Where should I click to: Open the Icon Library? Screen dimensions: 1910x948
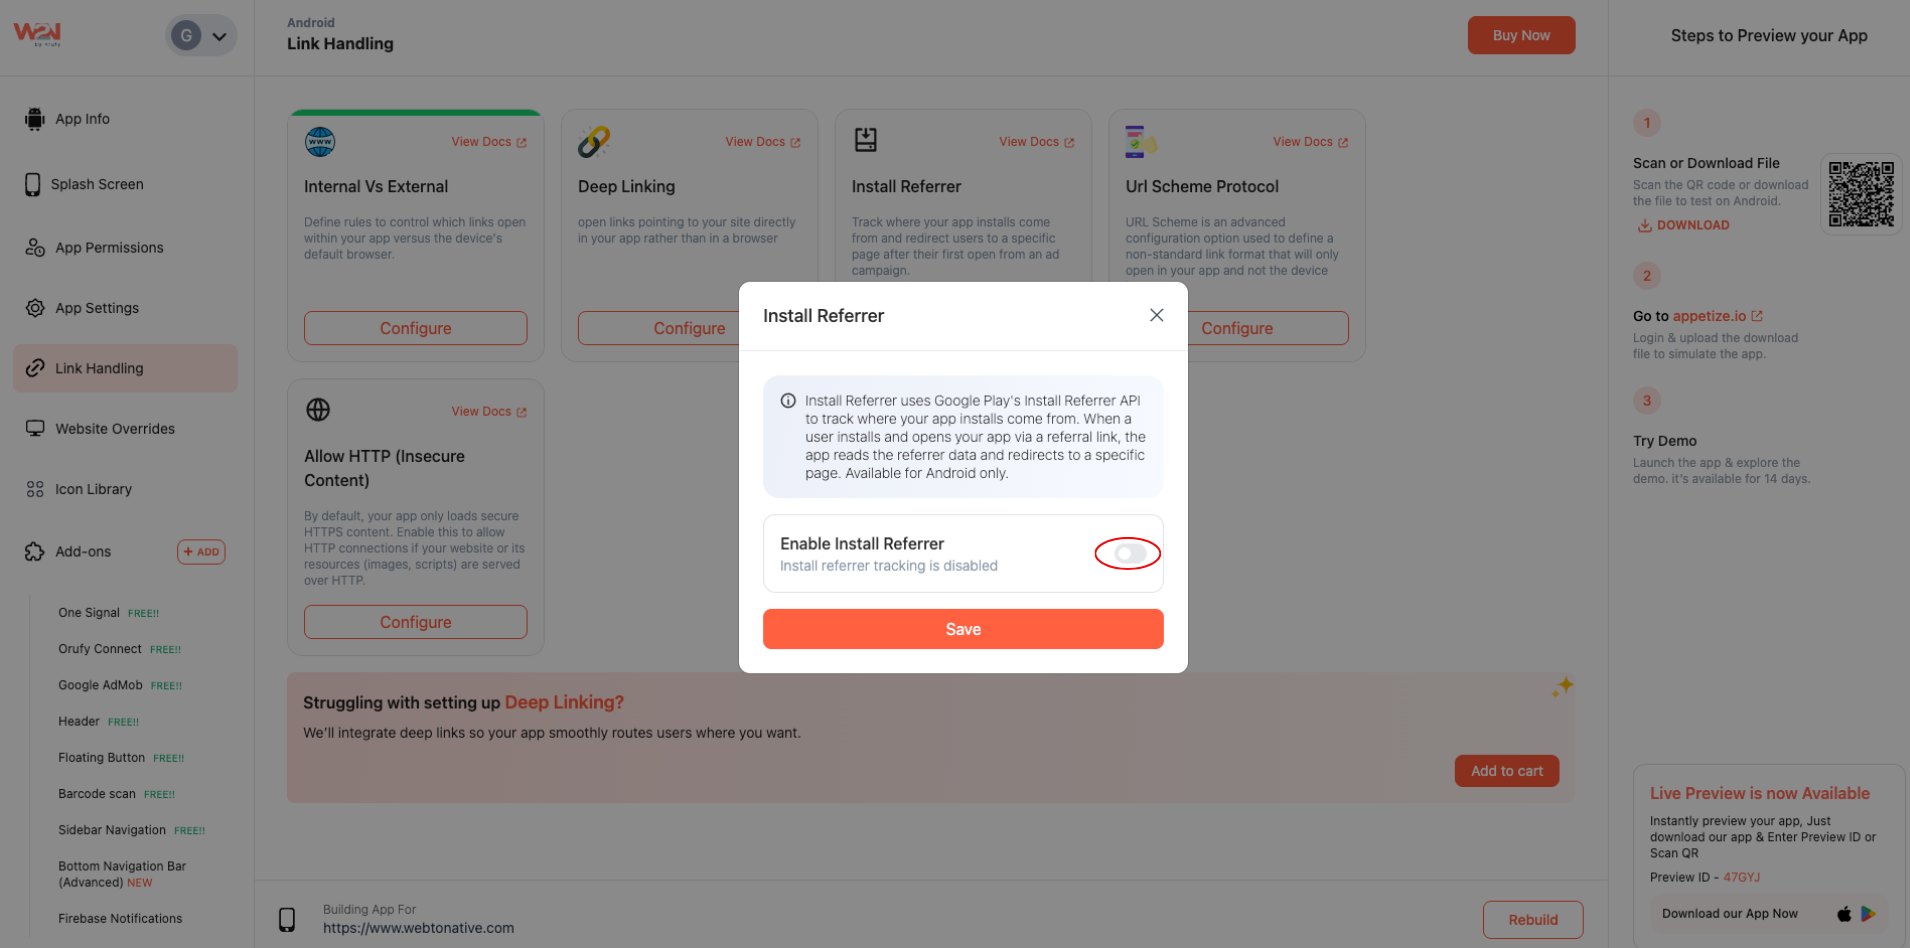(x=93, y=489)
